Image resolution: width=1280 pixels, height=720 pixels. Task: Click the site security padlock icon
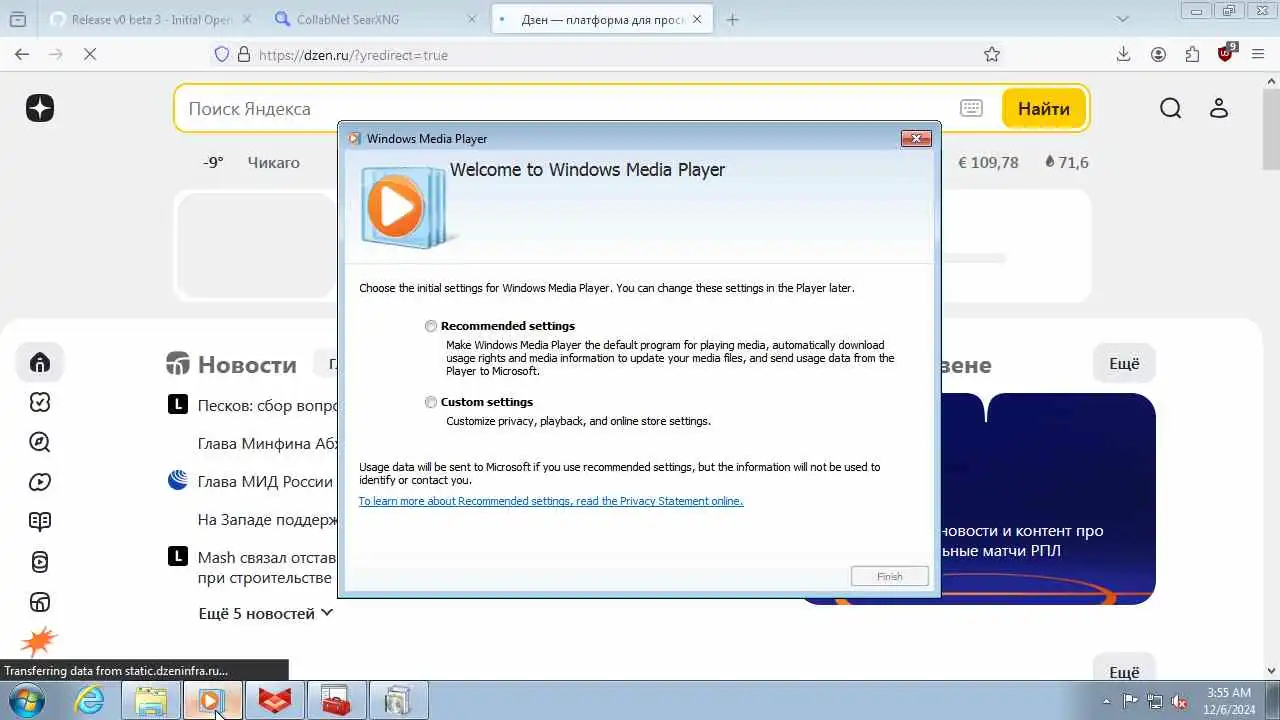pos(243,55)
